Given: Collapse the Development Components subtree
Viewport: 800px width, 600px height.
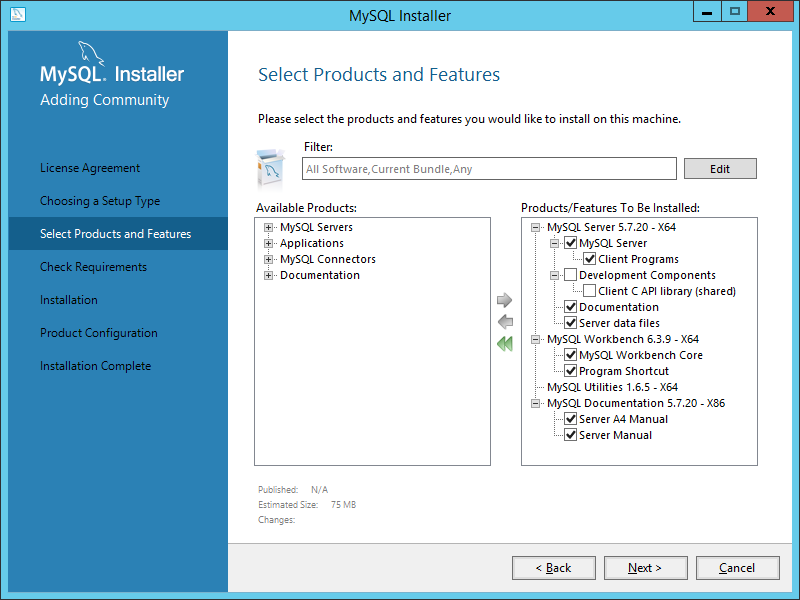Looking at the screenshot, I should pyautogui.click(x=554, y=276).
